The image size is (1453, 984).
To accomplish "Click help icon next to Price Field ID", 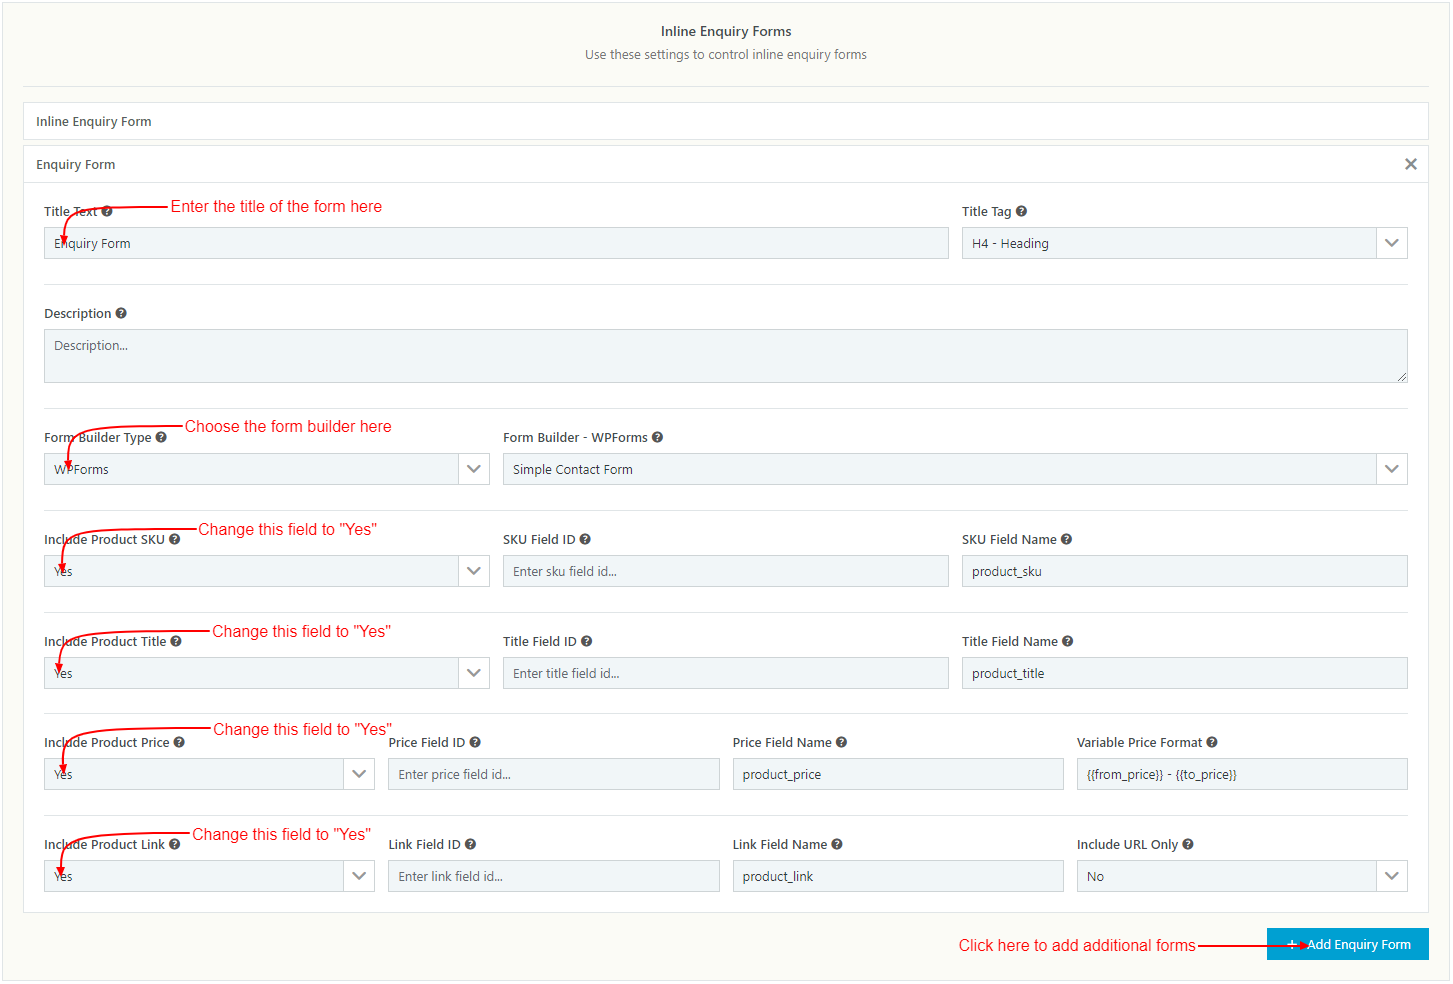I will point(475,743).
